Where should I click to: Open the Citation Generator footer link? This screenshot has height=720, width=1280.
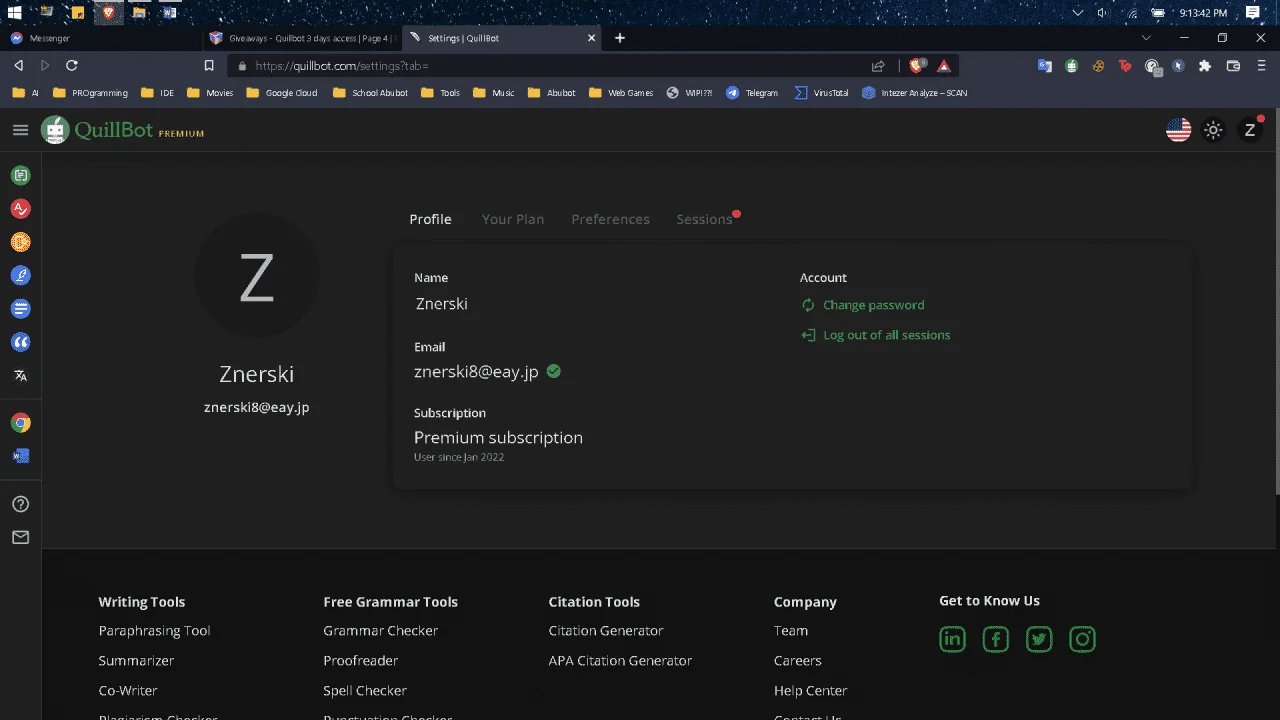pos(606,631)
